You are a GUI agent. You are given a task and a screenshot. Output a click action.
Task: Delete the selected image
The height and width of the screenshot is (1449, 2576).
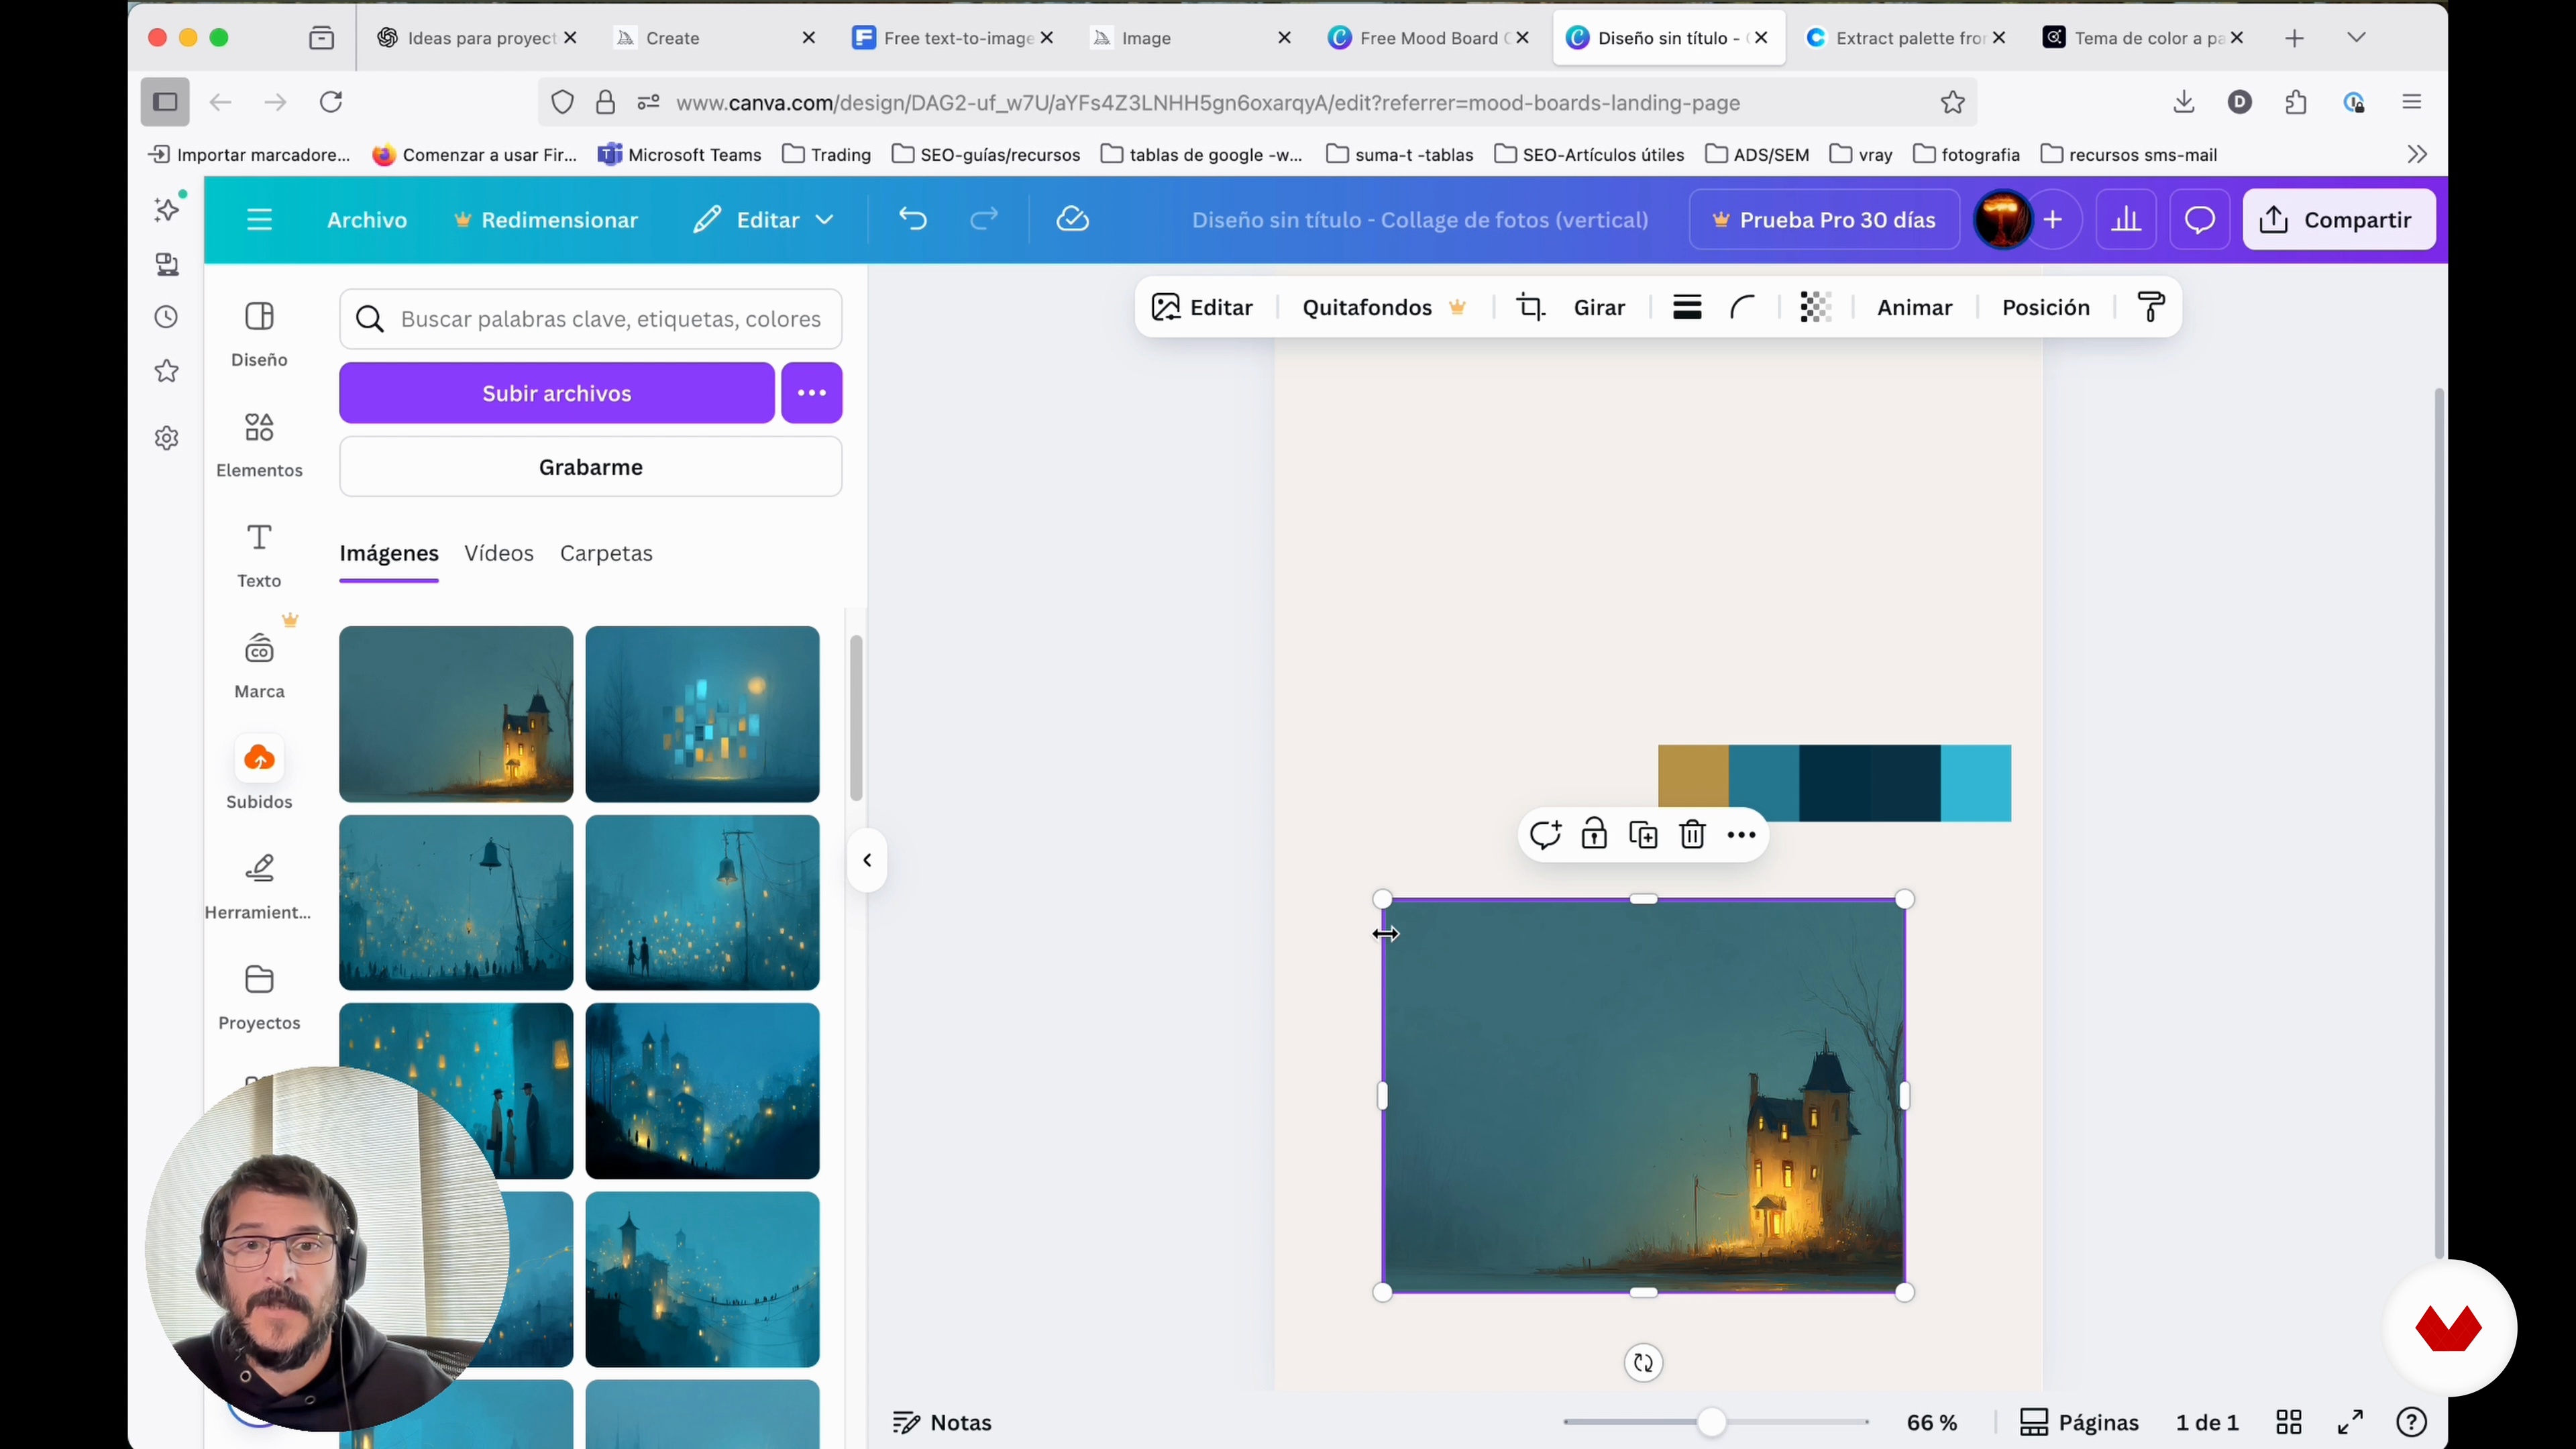click(x=1692, y=835)
